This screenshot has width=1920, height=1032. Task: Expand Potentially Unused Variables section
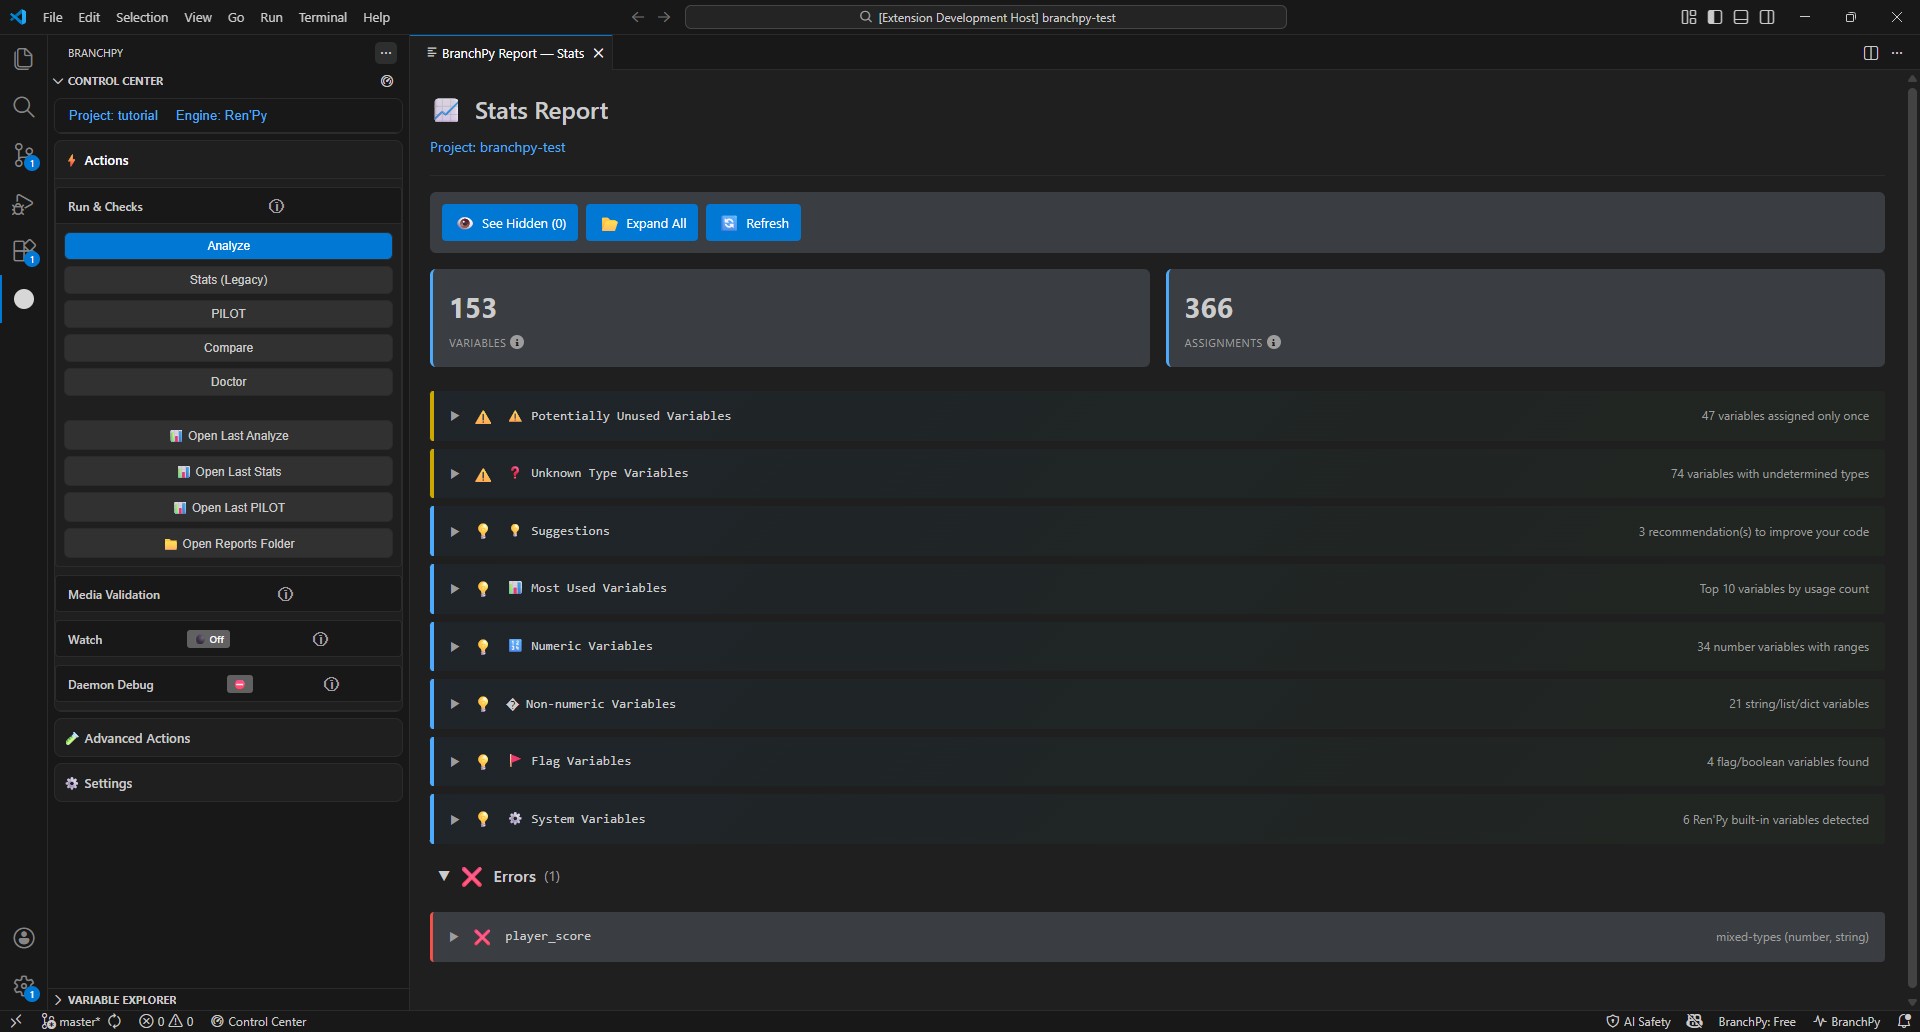[x=1158, y=416]
